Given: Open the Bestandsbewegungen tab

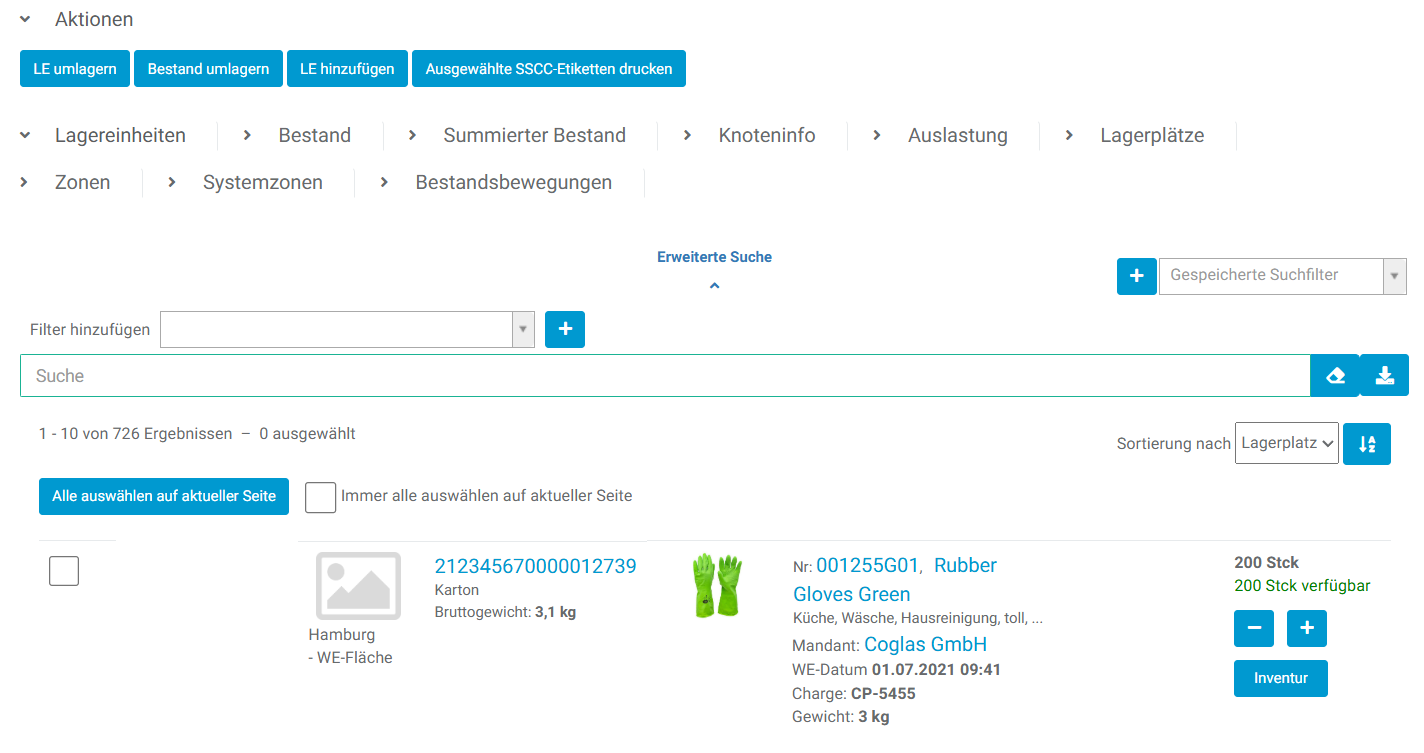Looking at the screenshot, I should pyautogui.click(x=513, y=182).
